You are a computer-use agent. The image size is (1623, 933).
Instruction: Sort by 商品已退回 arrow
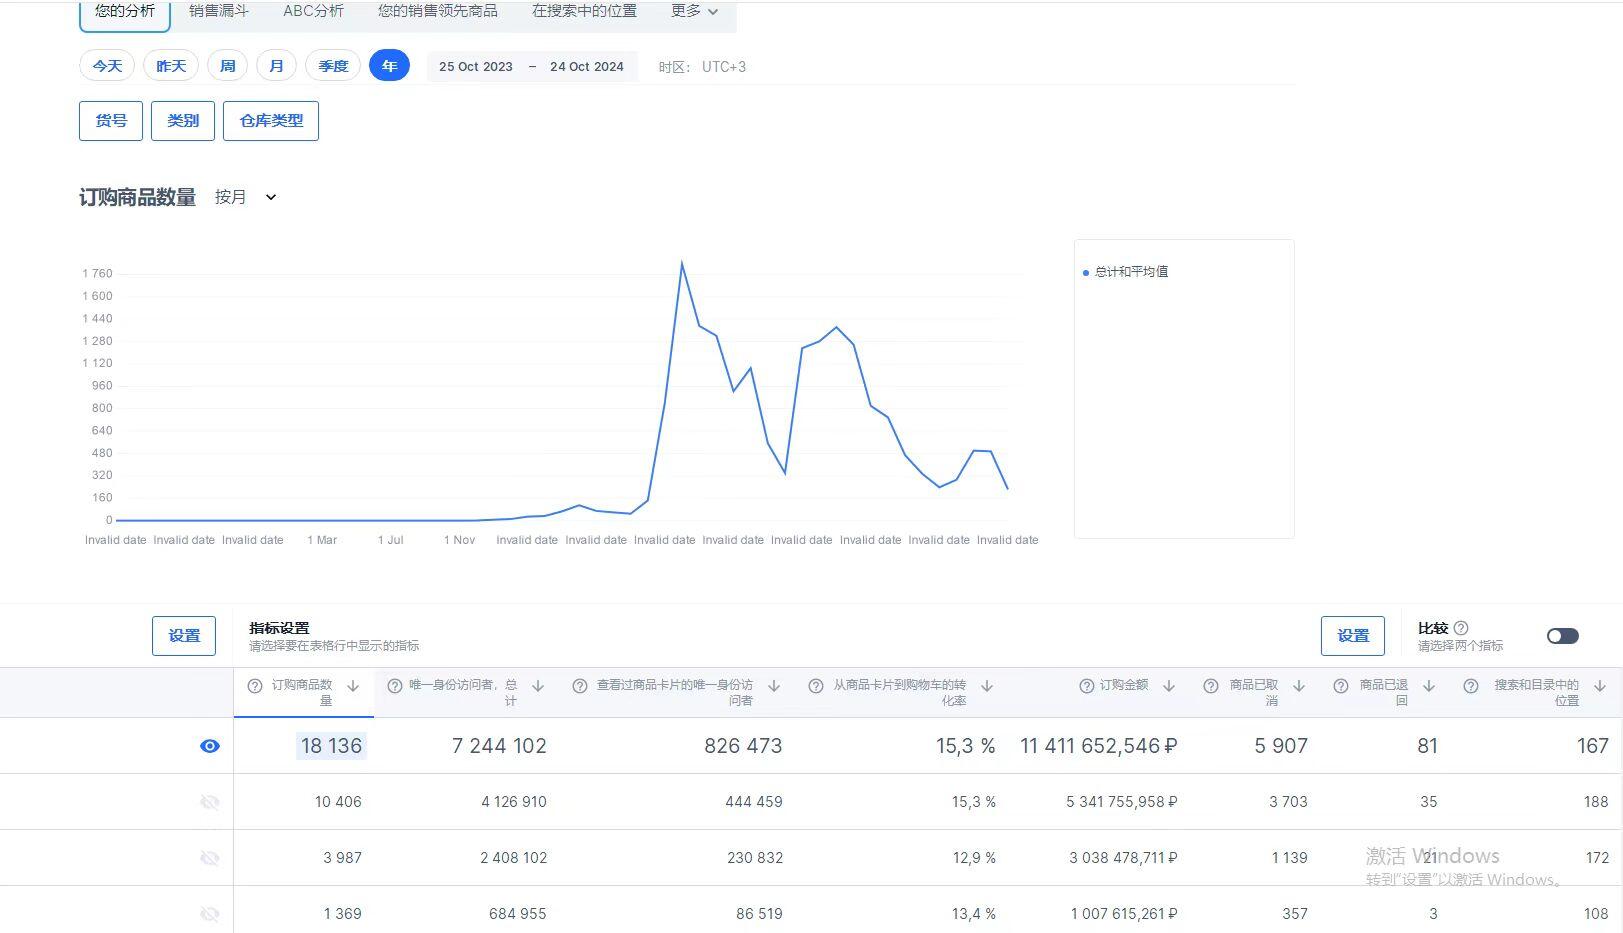tap(1429, 686)
